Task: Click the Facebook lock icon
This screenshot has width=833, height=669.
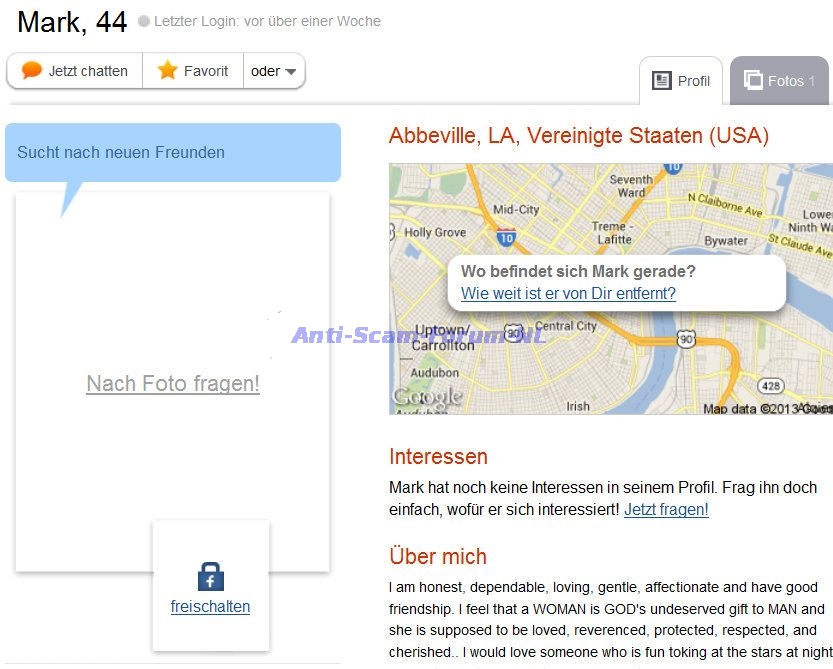Action: click(211, 577)
